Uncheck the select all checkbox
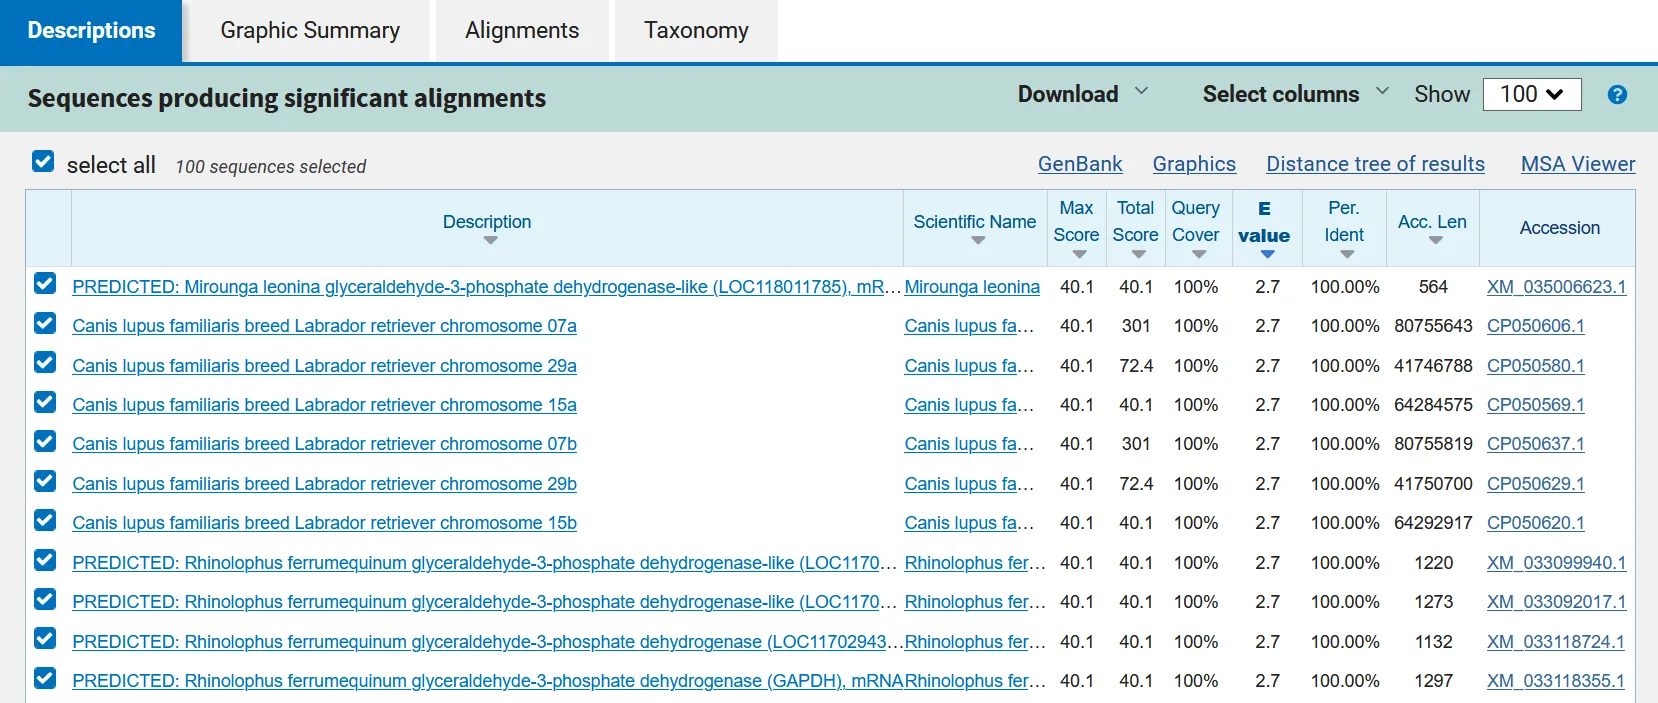The image size is (1658, 703). pyautogui.click(x=43, y=162)
